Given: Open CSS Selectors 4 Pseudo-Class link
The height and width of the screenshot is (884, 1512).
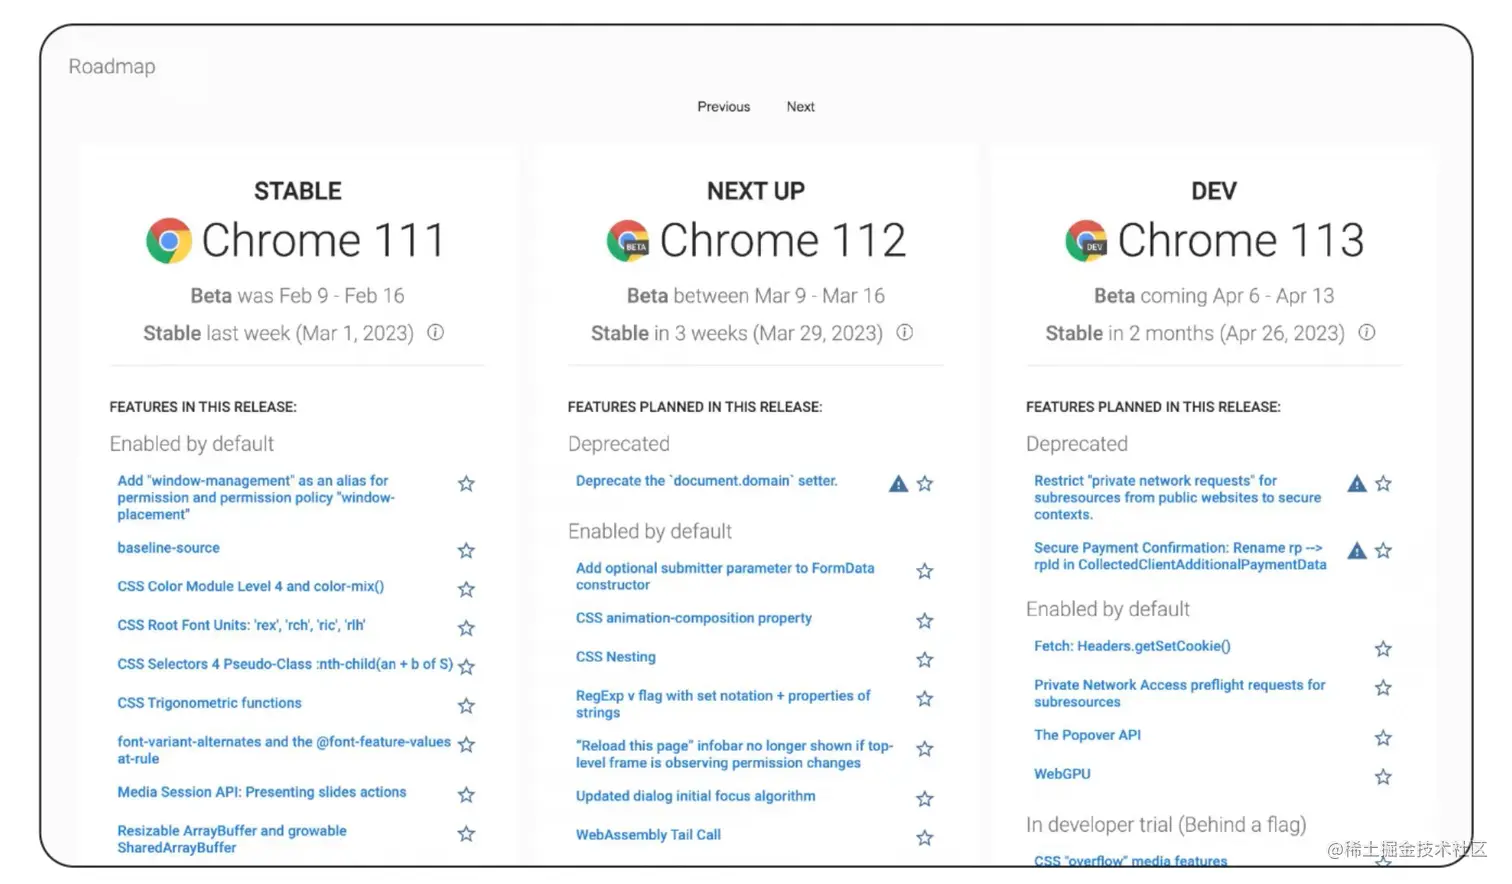Looking at the screenshot, I should coord(285,664).
